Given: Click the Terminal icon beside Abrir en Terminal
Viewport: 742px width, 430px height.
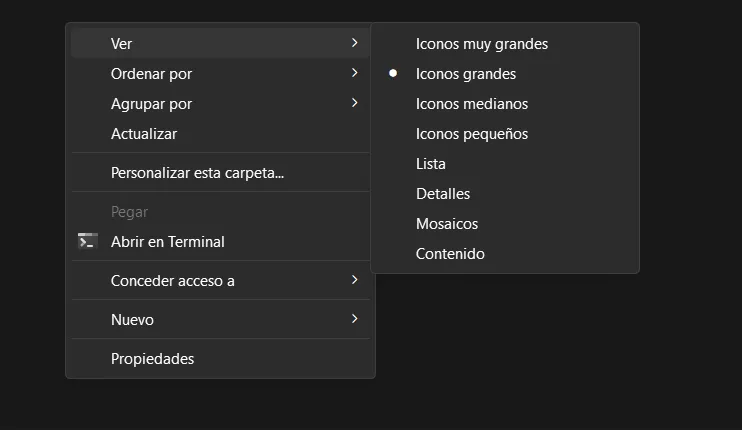Looking at the screenshot, I should pos(88,241).
